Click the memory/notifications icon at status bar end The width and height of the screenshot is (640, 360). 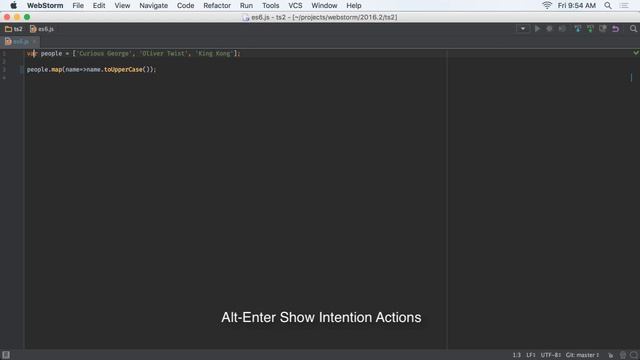point(633,355)
